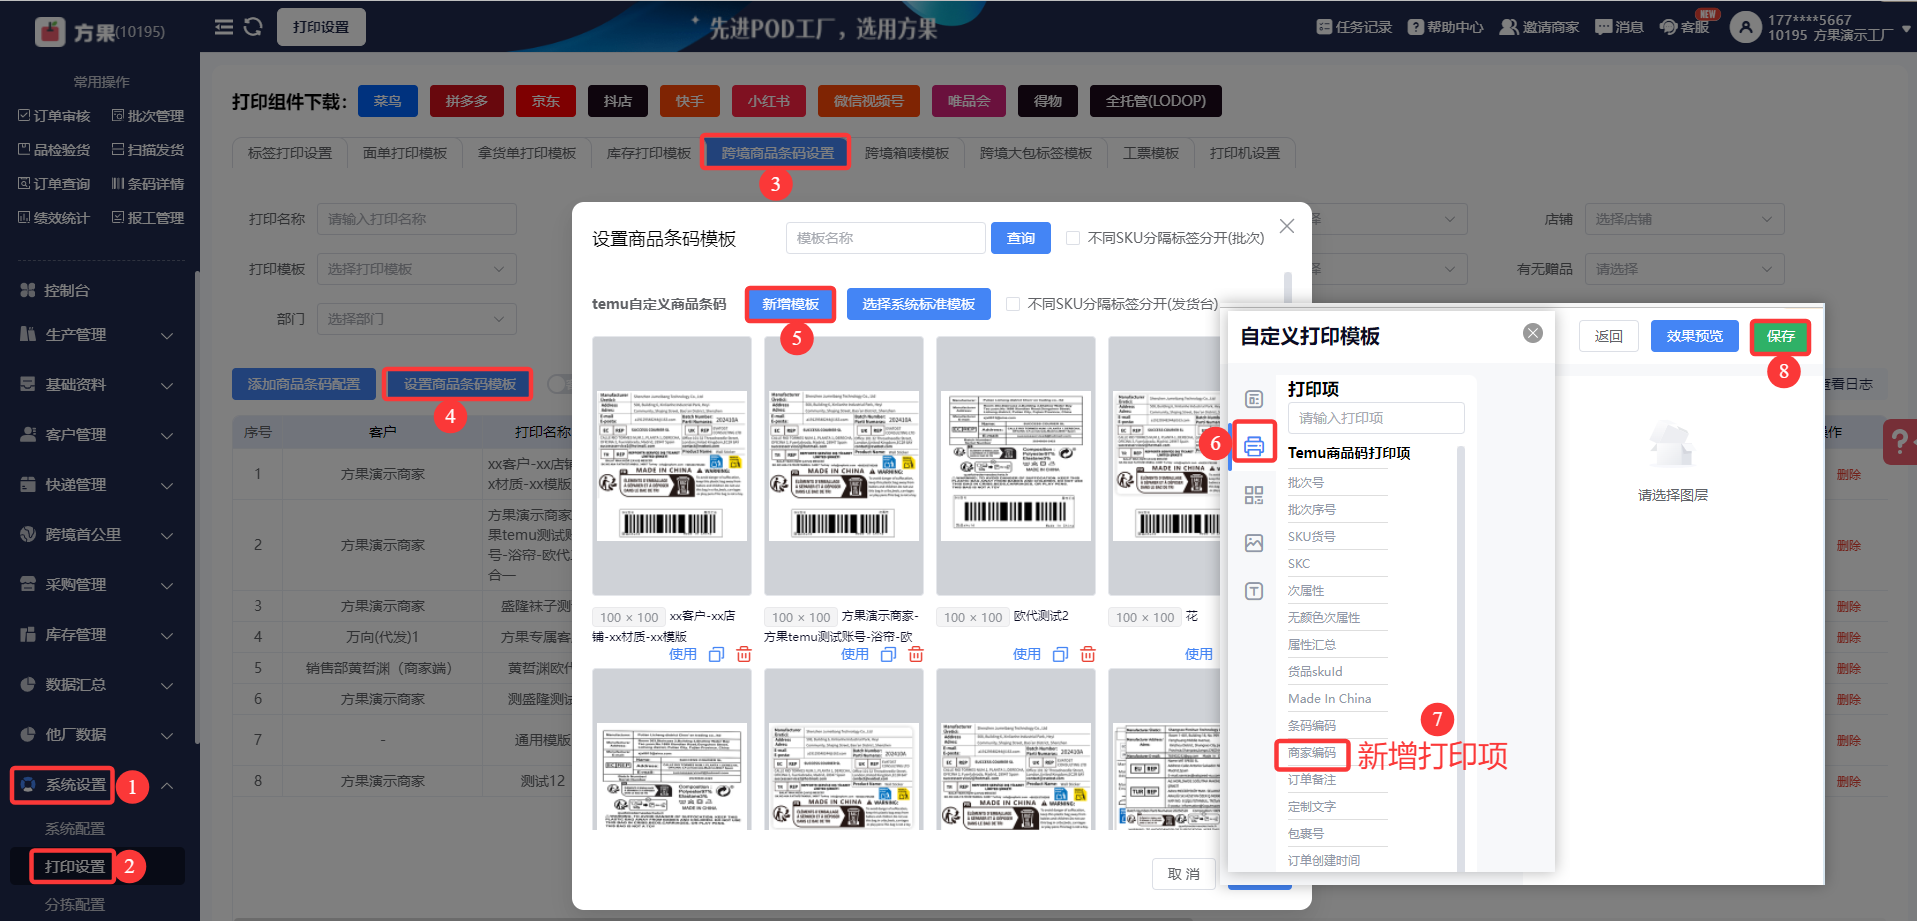Switch to 面单打印模板 tab

point(405,153)
